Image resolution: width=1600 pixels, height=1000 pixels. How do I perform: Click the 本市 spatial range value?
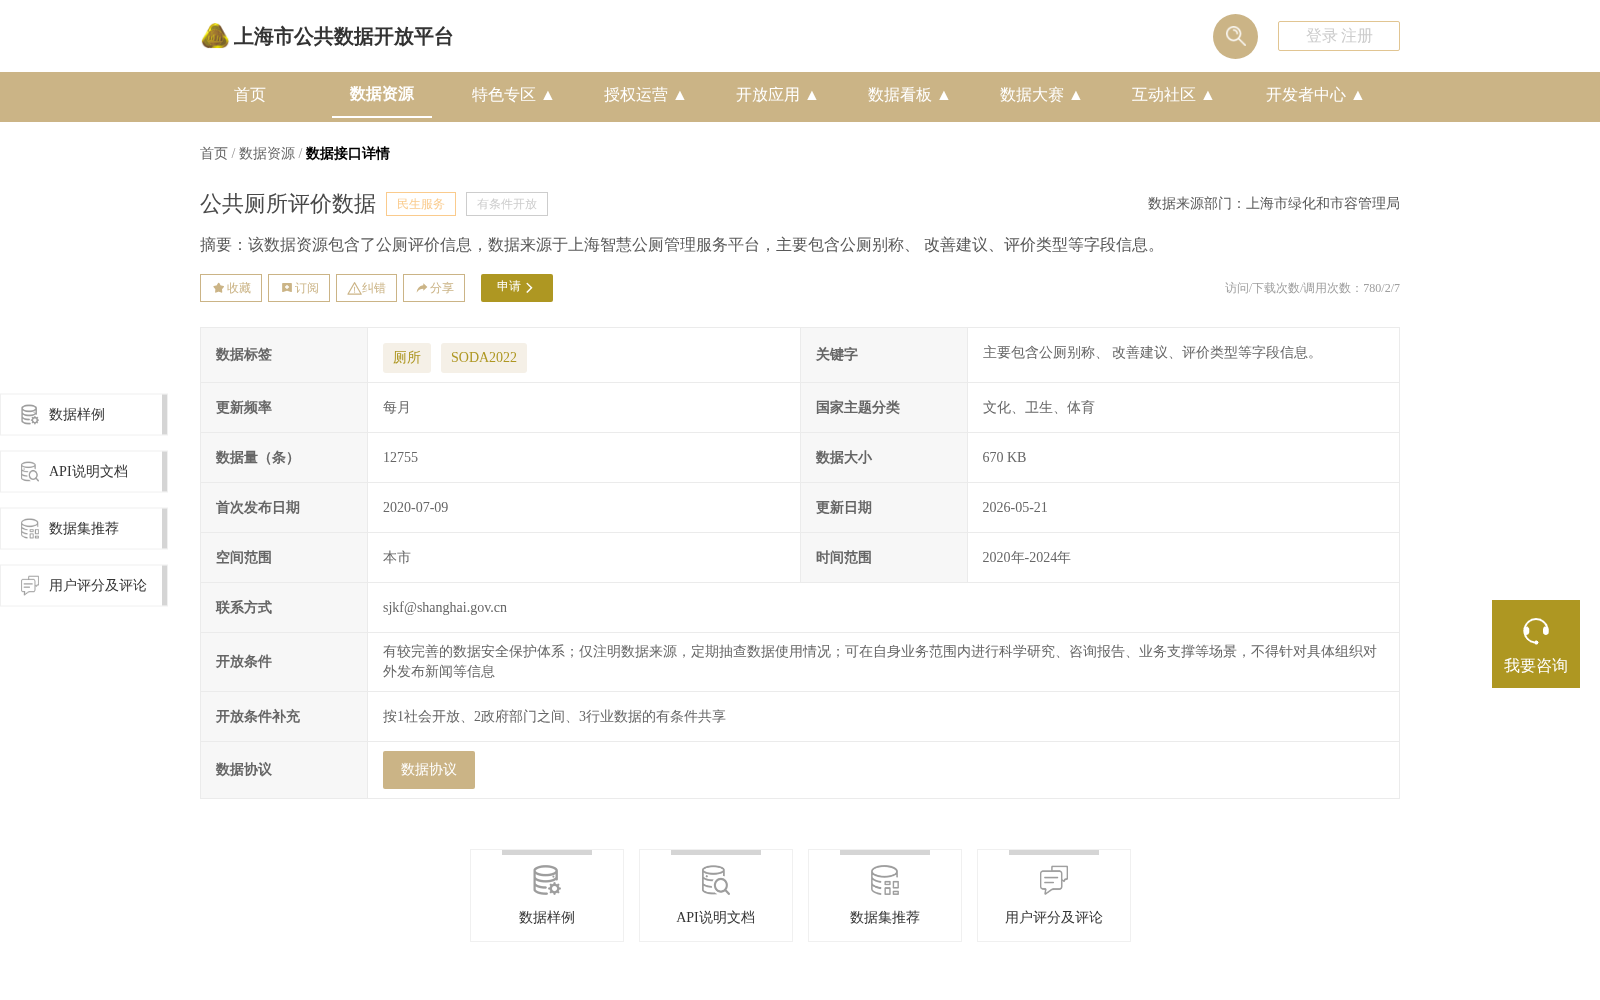tap(397, 558)
